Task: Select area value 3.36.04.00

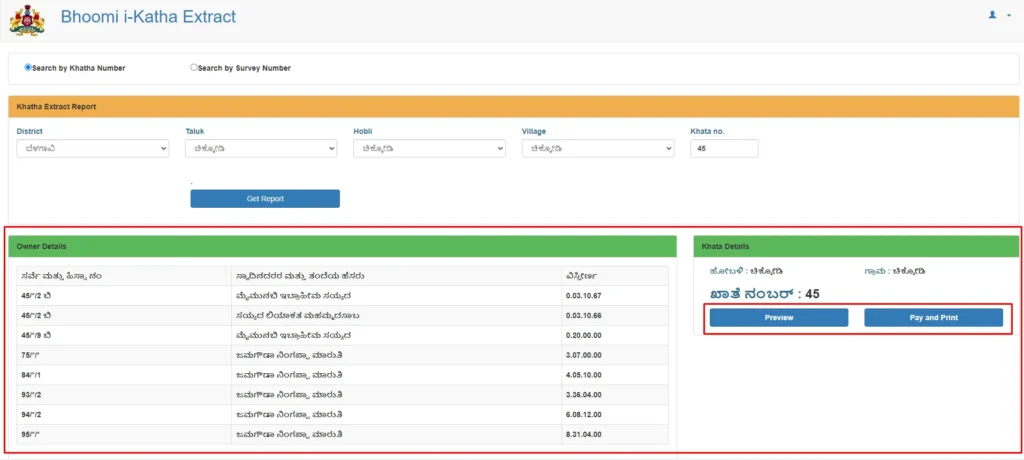Action: 584,395
